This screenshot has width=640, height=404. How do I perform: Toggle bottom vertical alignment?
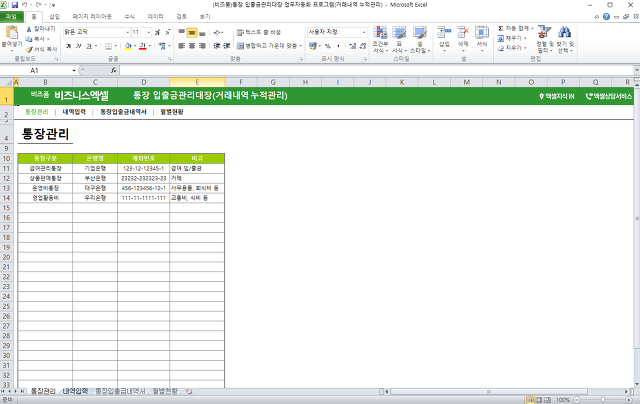pyautogui.click(x=202, y=32)
